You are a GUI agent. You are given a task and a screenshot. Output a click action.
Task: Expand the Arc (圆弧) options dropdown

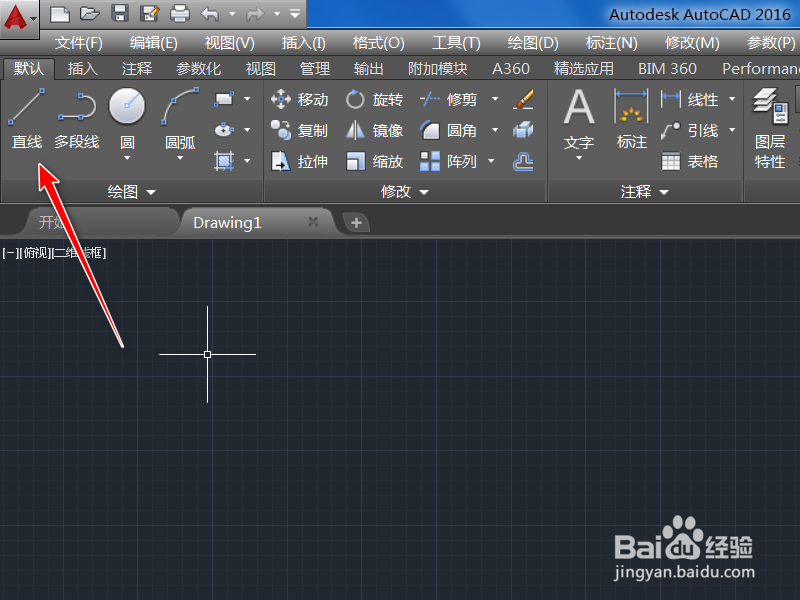180,158
